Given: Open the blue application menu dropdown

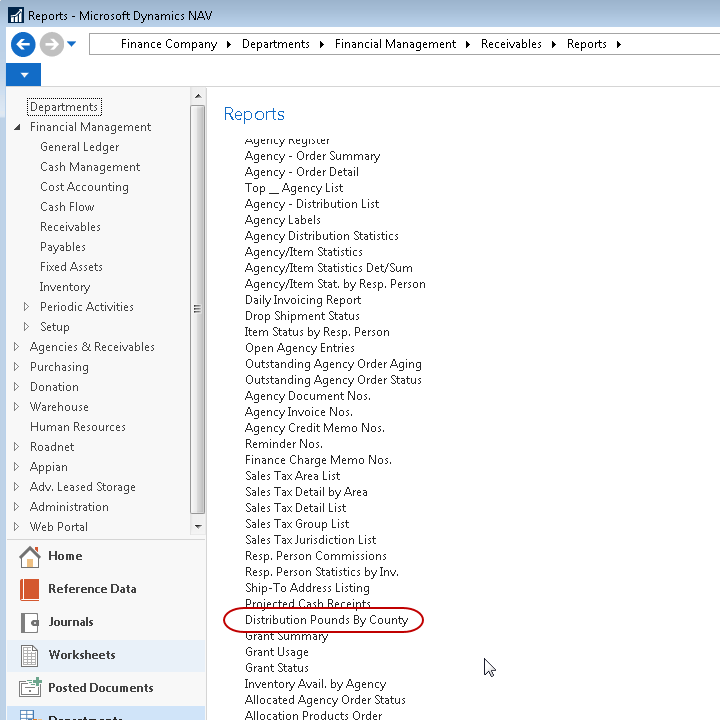Looking at the screenshot, I should click(x=23, y=76).
